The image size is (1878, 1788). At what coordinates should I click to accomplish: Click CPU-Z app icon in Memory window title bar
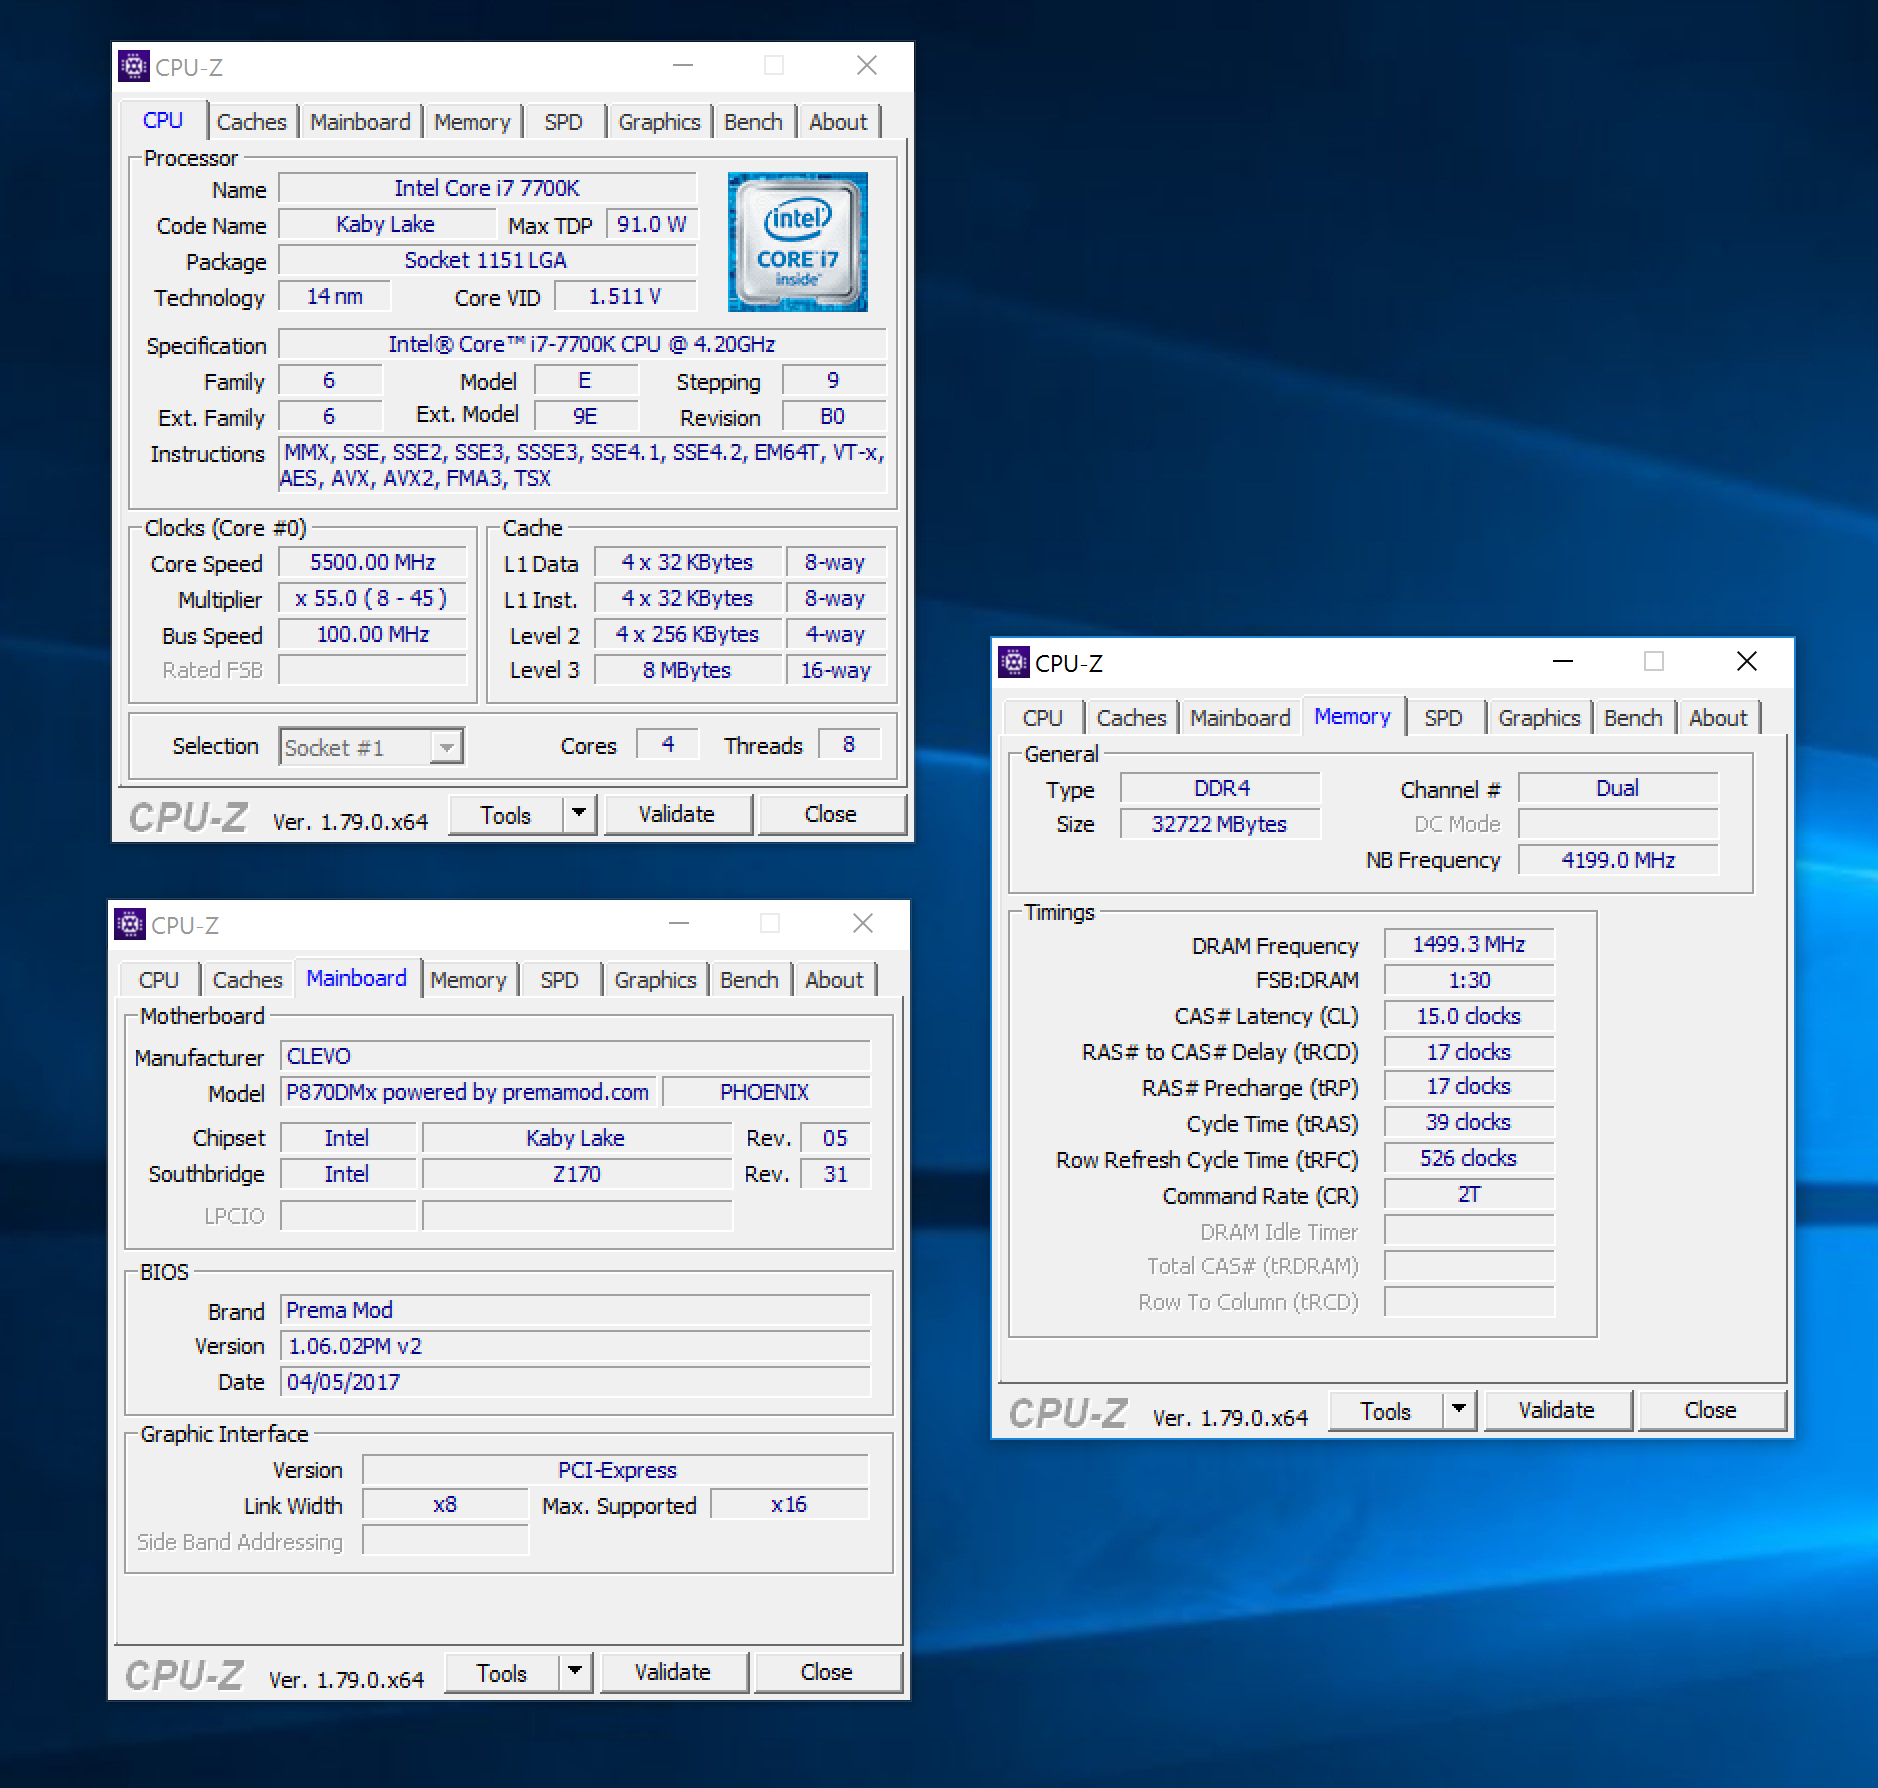tap(1014, 662)
